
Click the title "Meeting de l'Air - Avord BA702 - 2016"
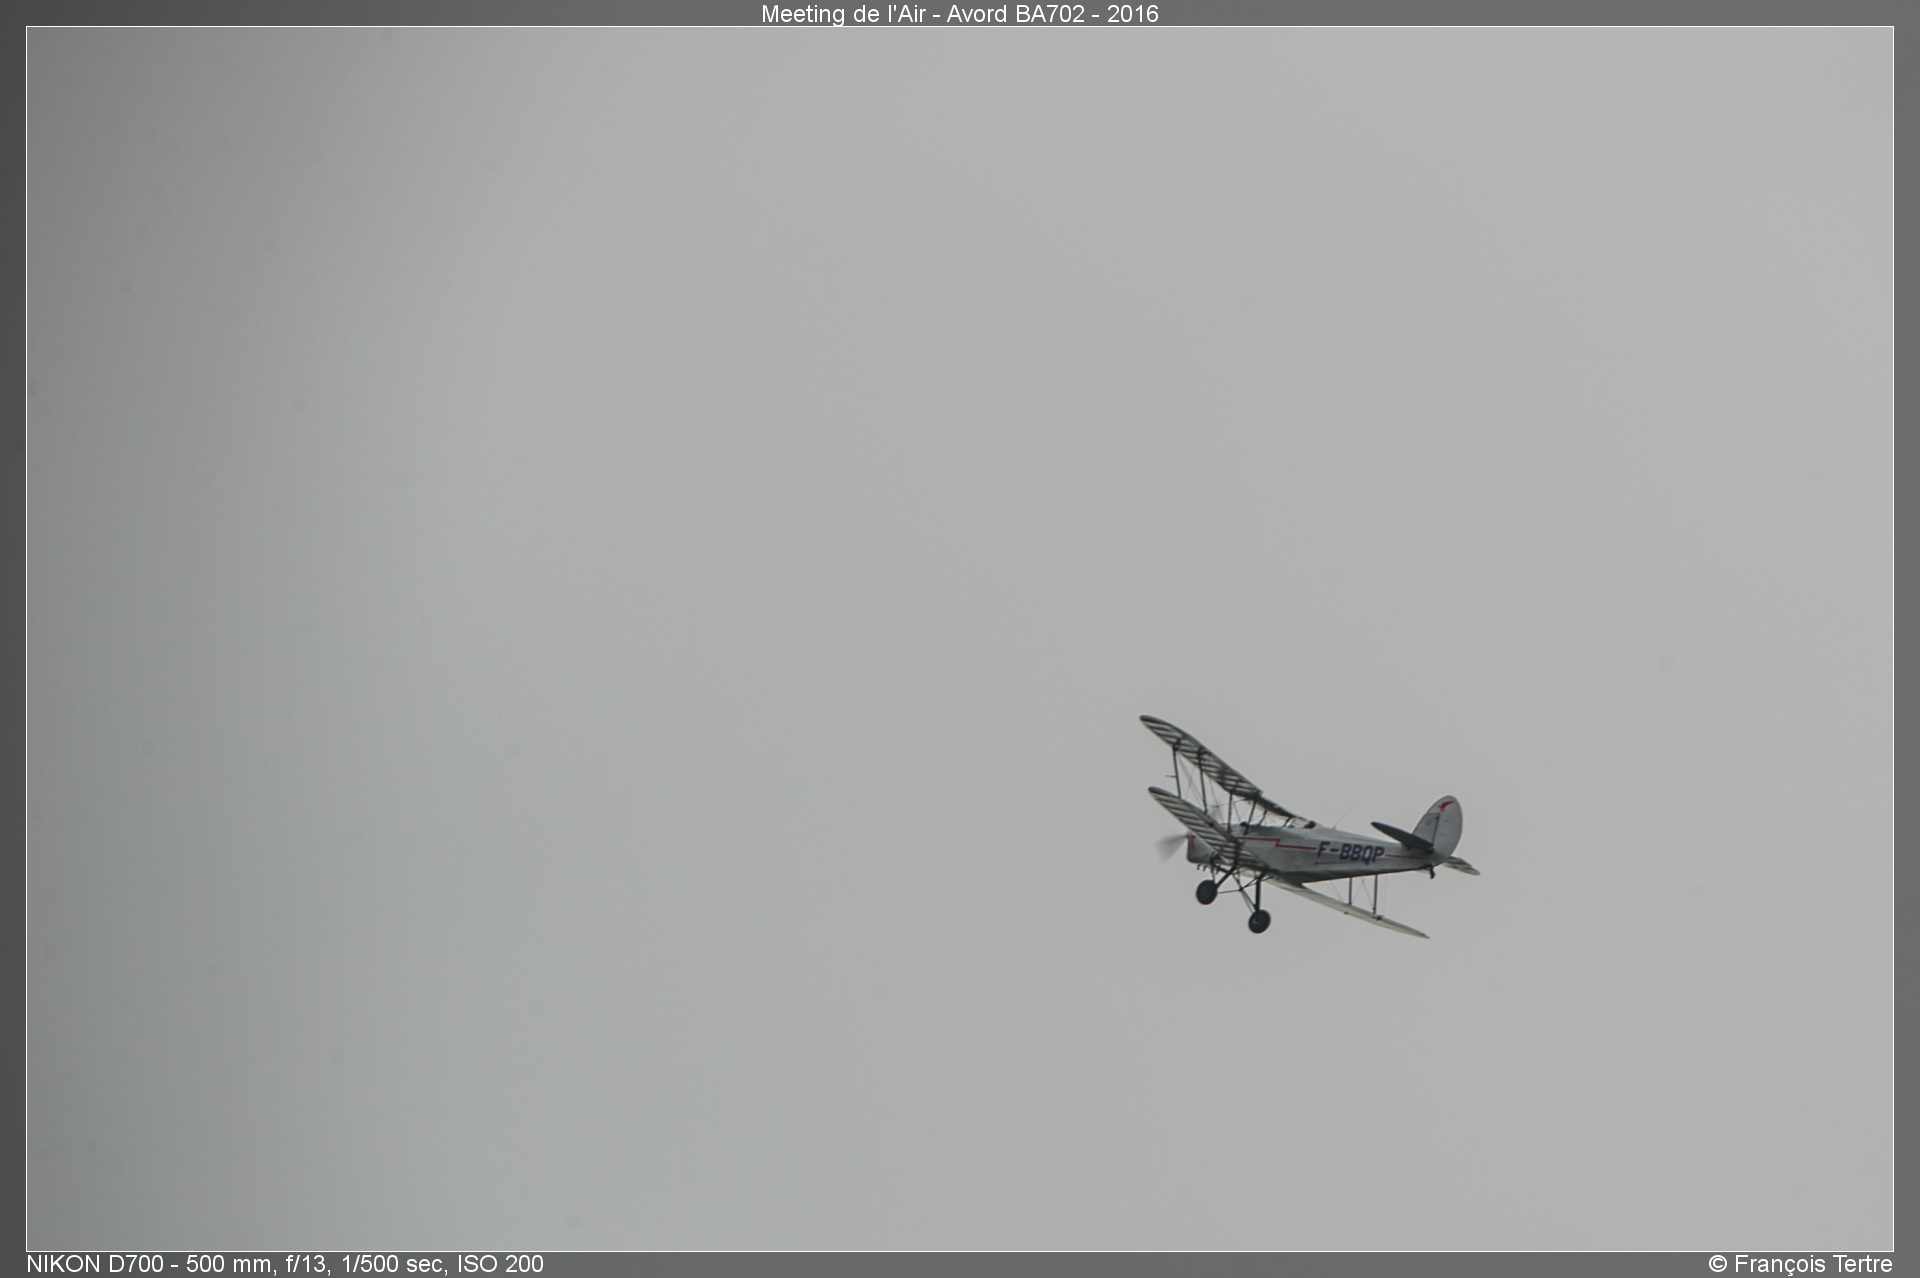pos(959,14)
